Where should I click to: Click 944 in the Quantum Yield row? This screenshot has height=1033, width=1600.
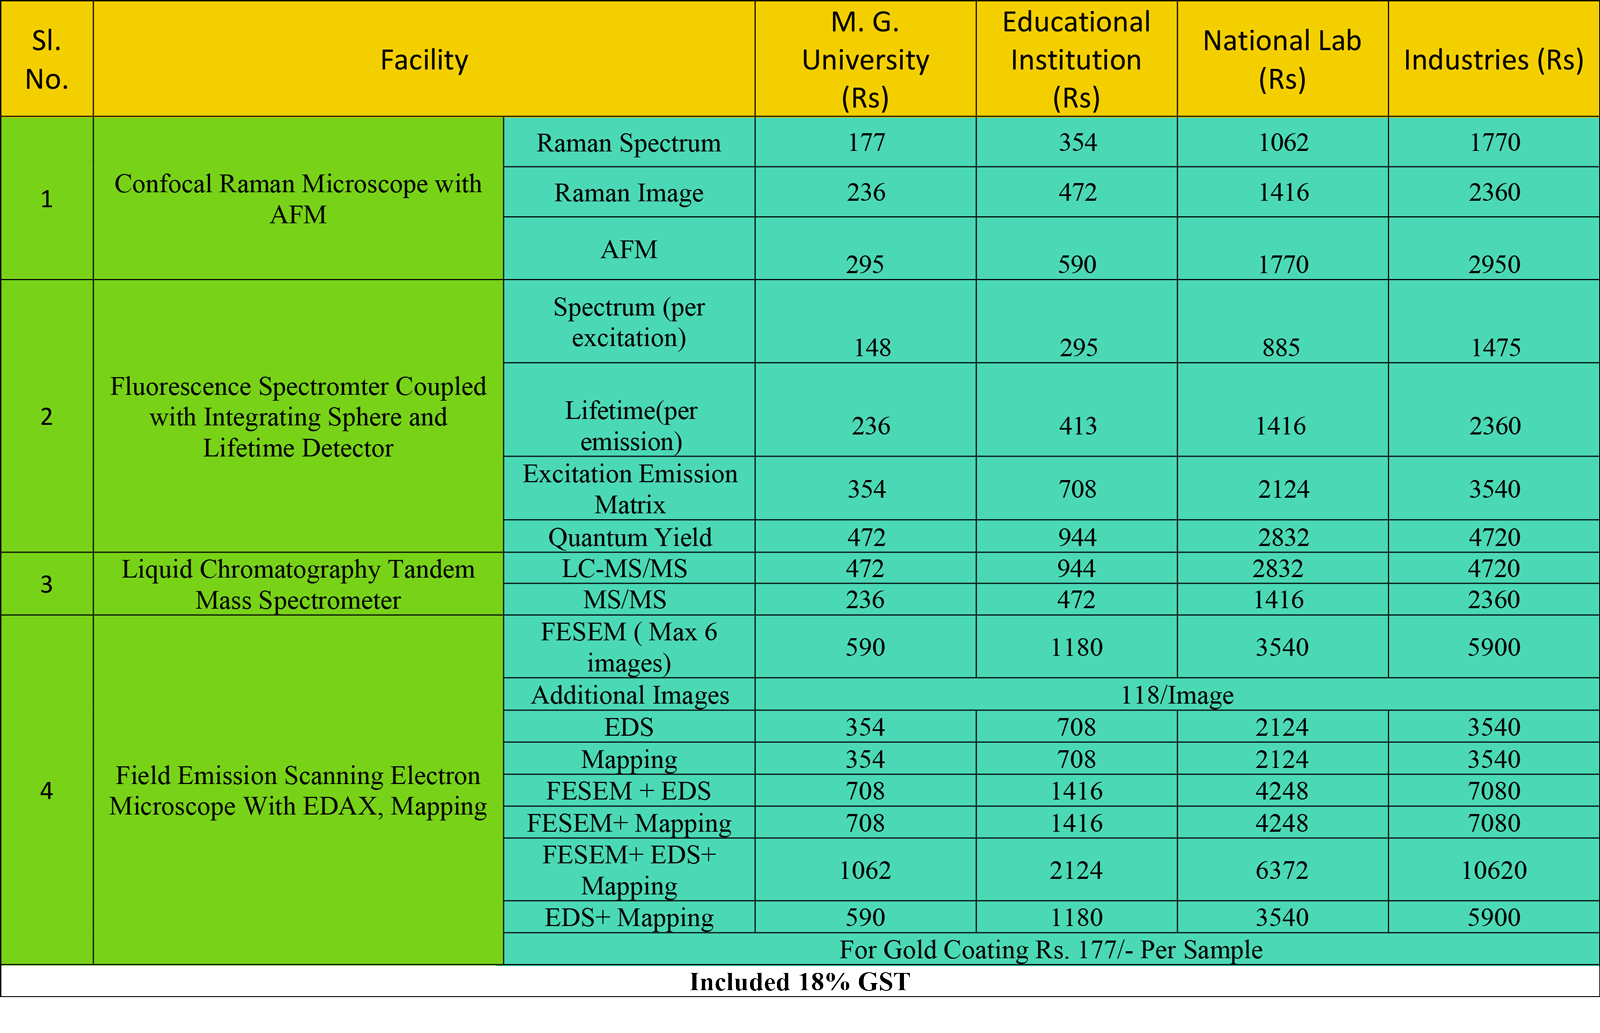pos(1077,537)
